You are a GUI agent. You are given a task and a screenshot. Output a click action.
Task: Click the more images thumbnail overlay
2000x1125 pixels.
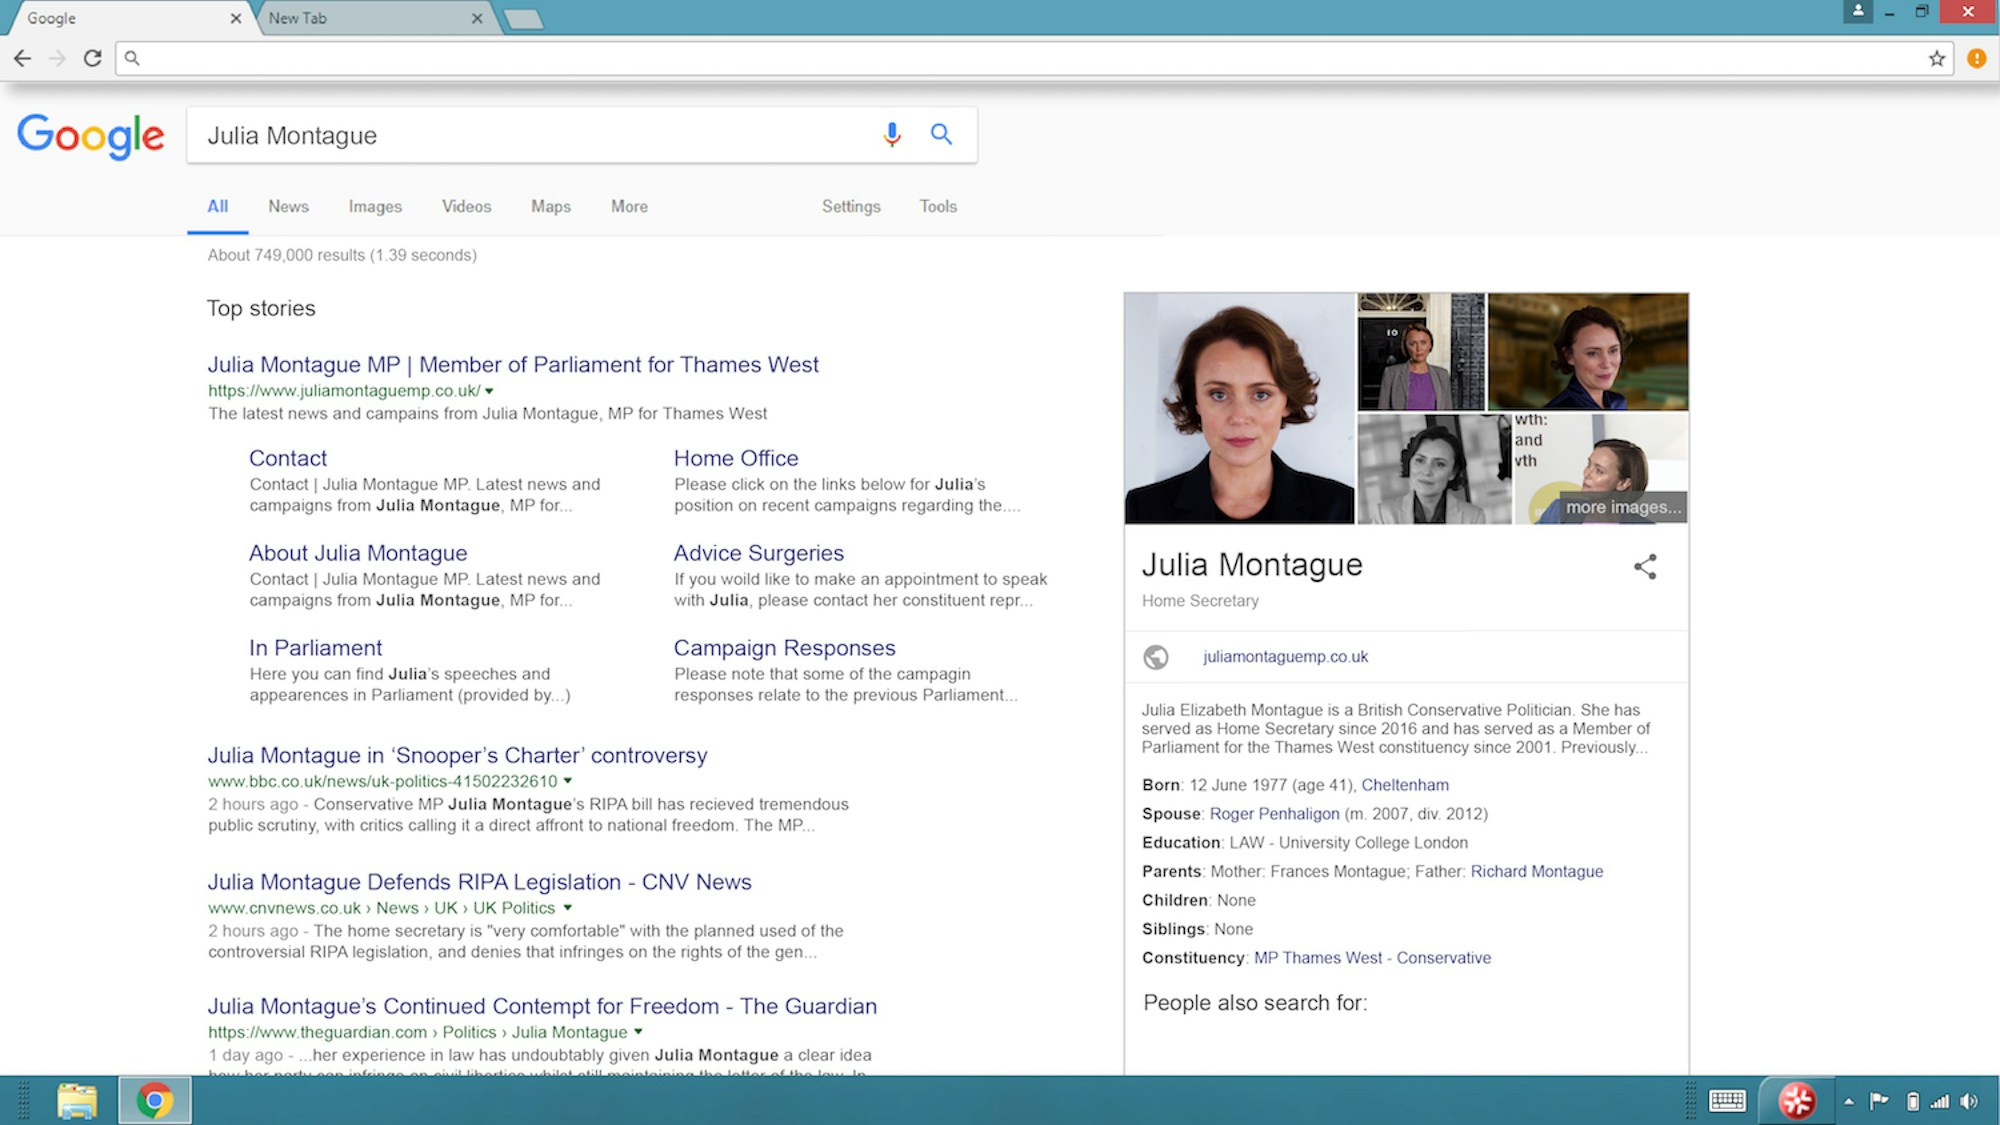[x=1622, y=507]
